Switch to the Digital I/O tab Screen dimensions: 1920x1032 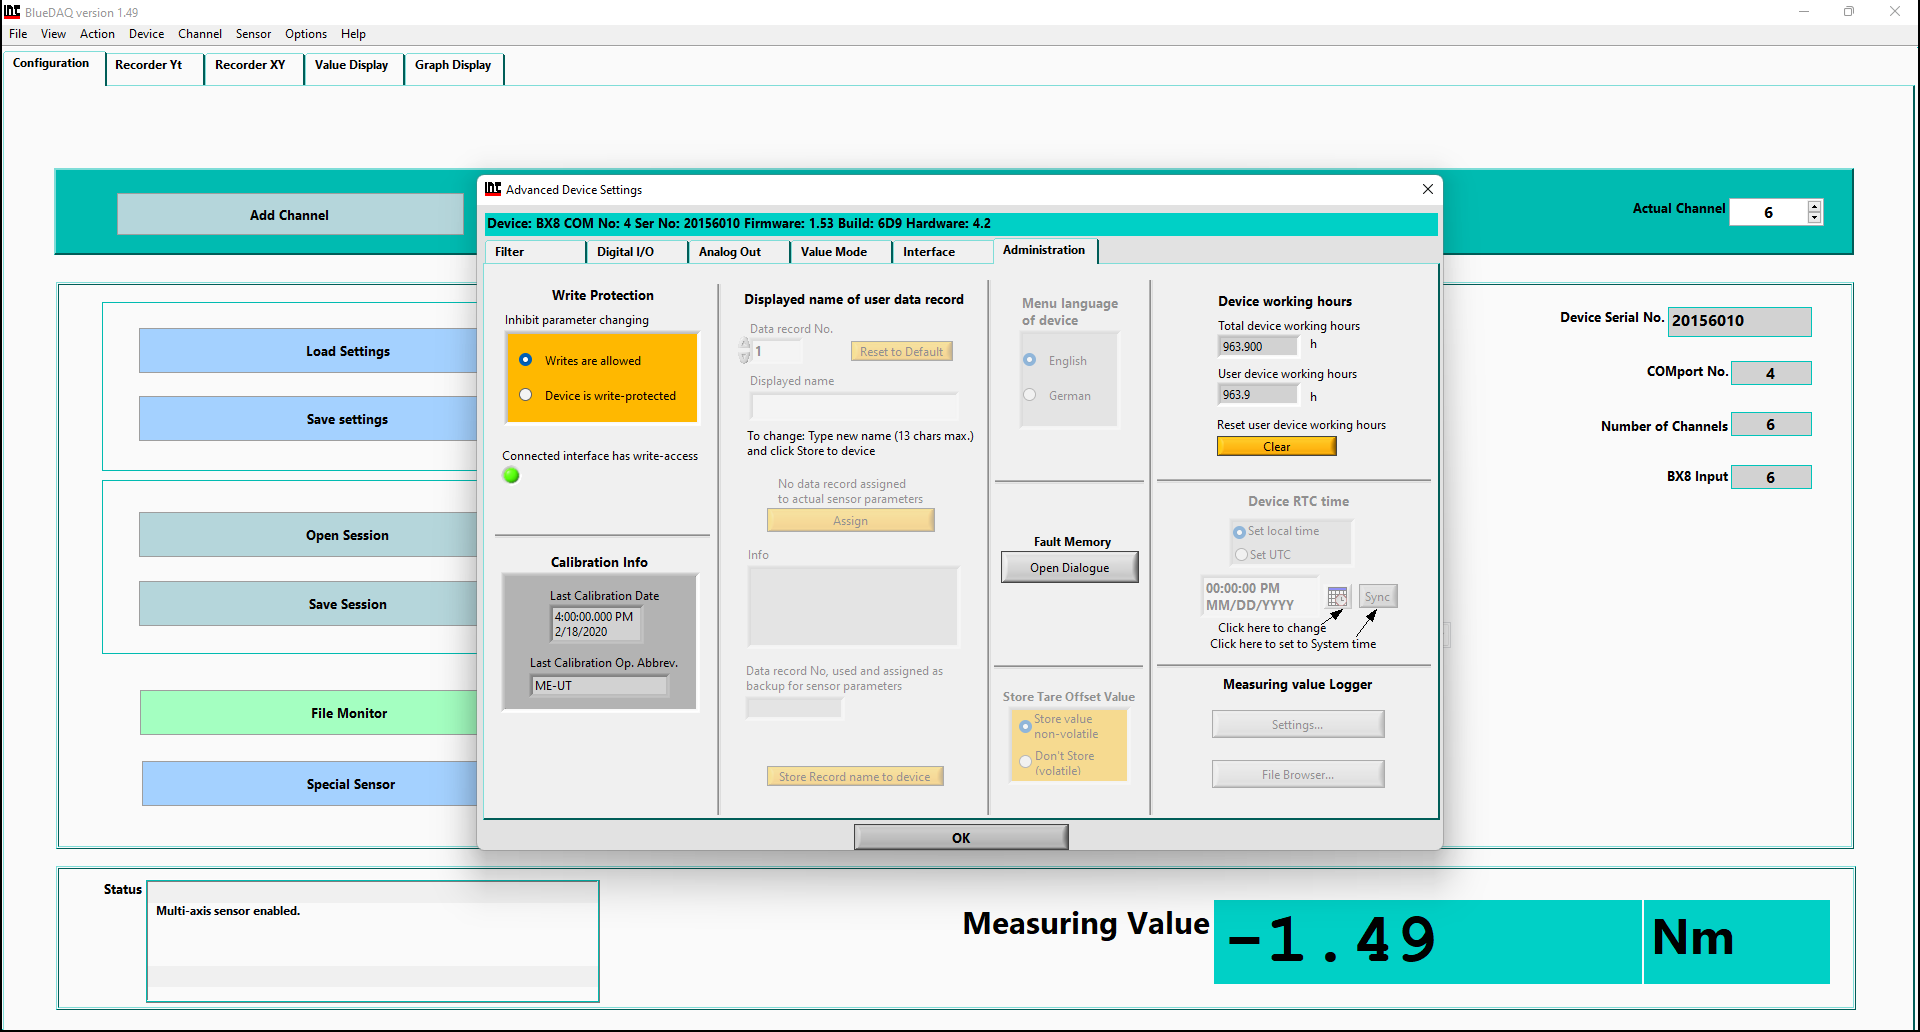tap(625, 252)
